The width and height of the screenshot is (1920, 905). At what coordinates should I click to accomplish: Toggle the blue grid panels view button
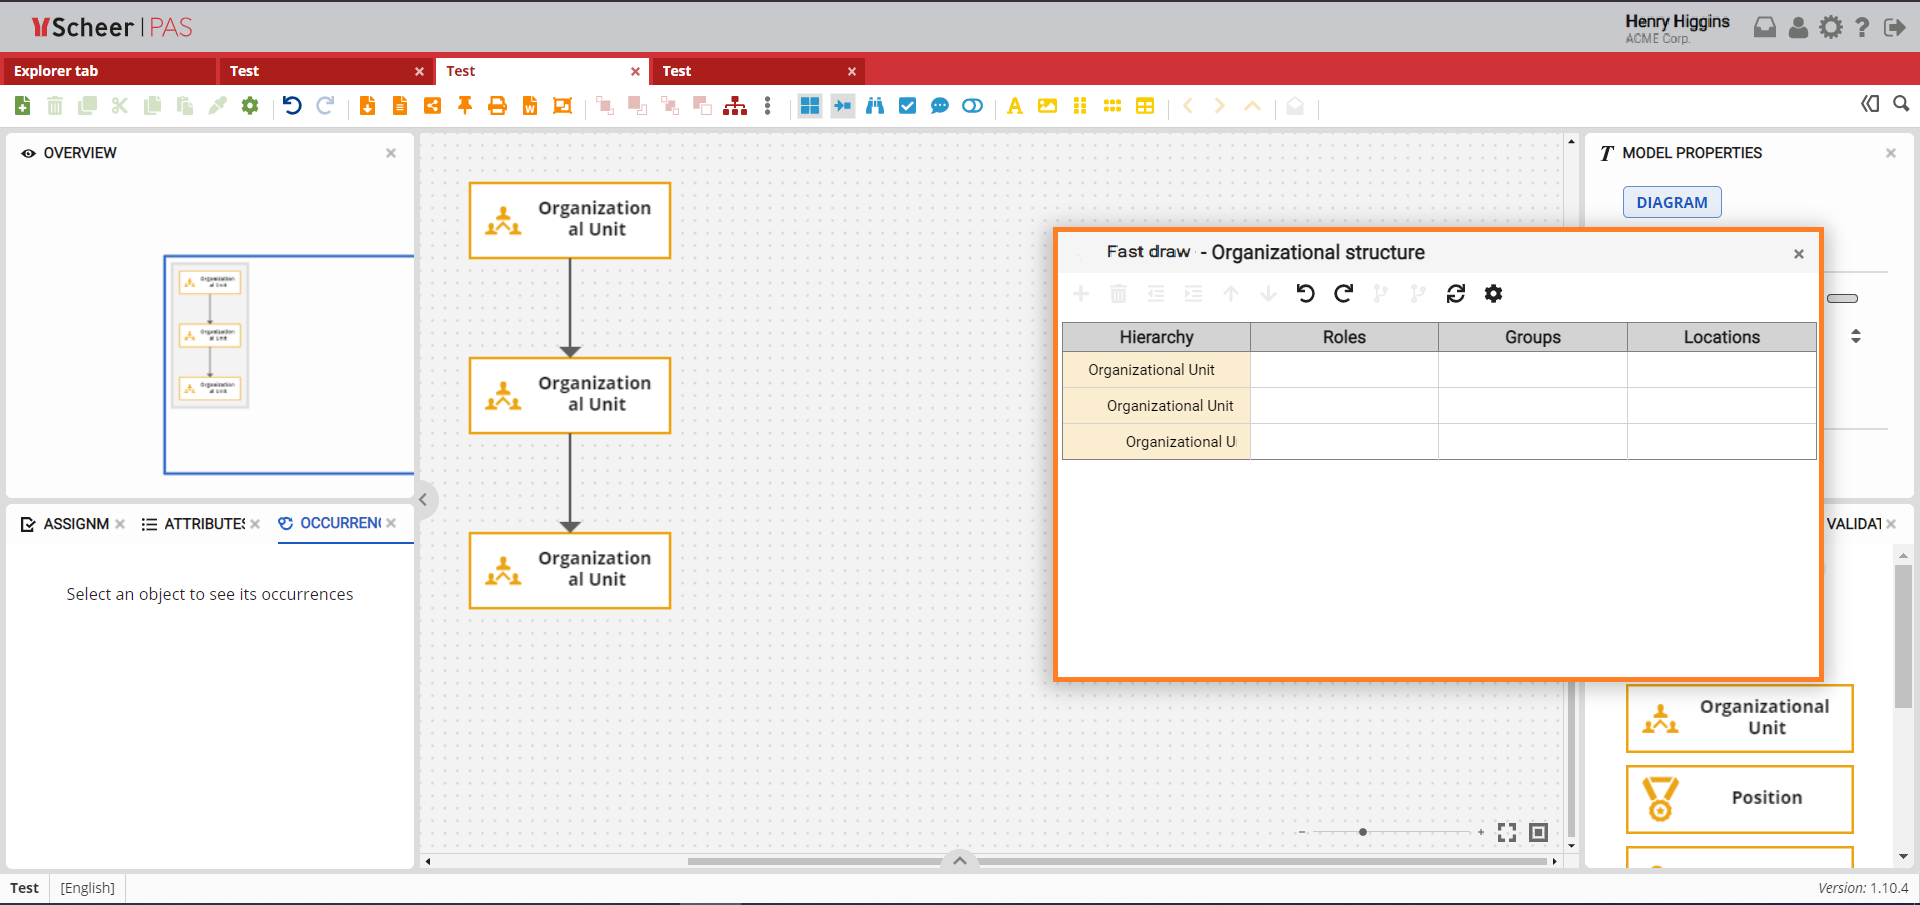(x=810, y=106)
